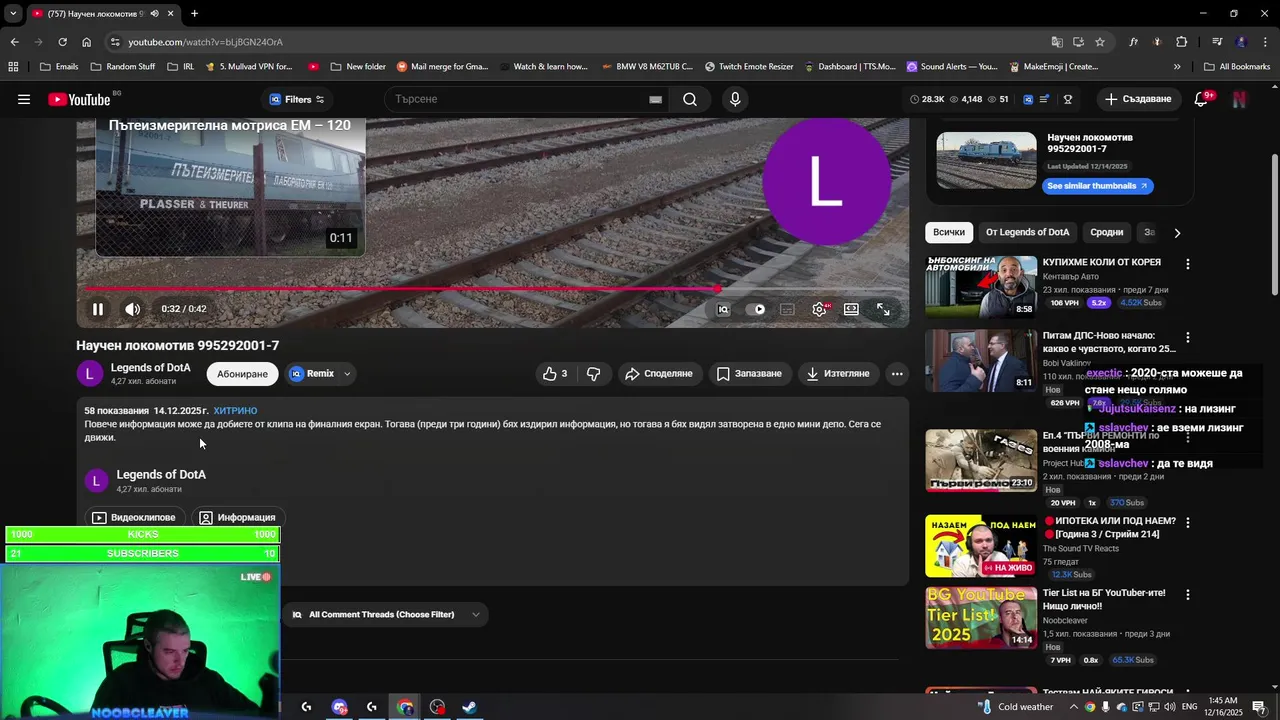1280x720 pixels.
Task: Show hidden bookmarks with chevron
Action: coord(1176,67)
